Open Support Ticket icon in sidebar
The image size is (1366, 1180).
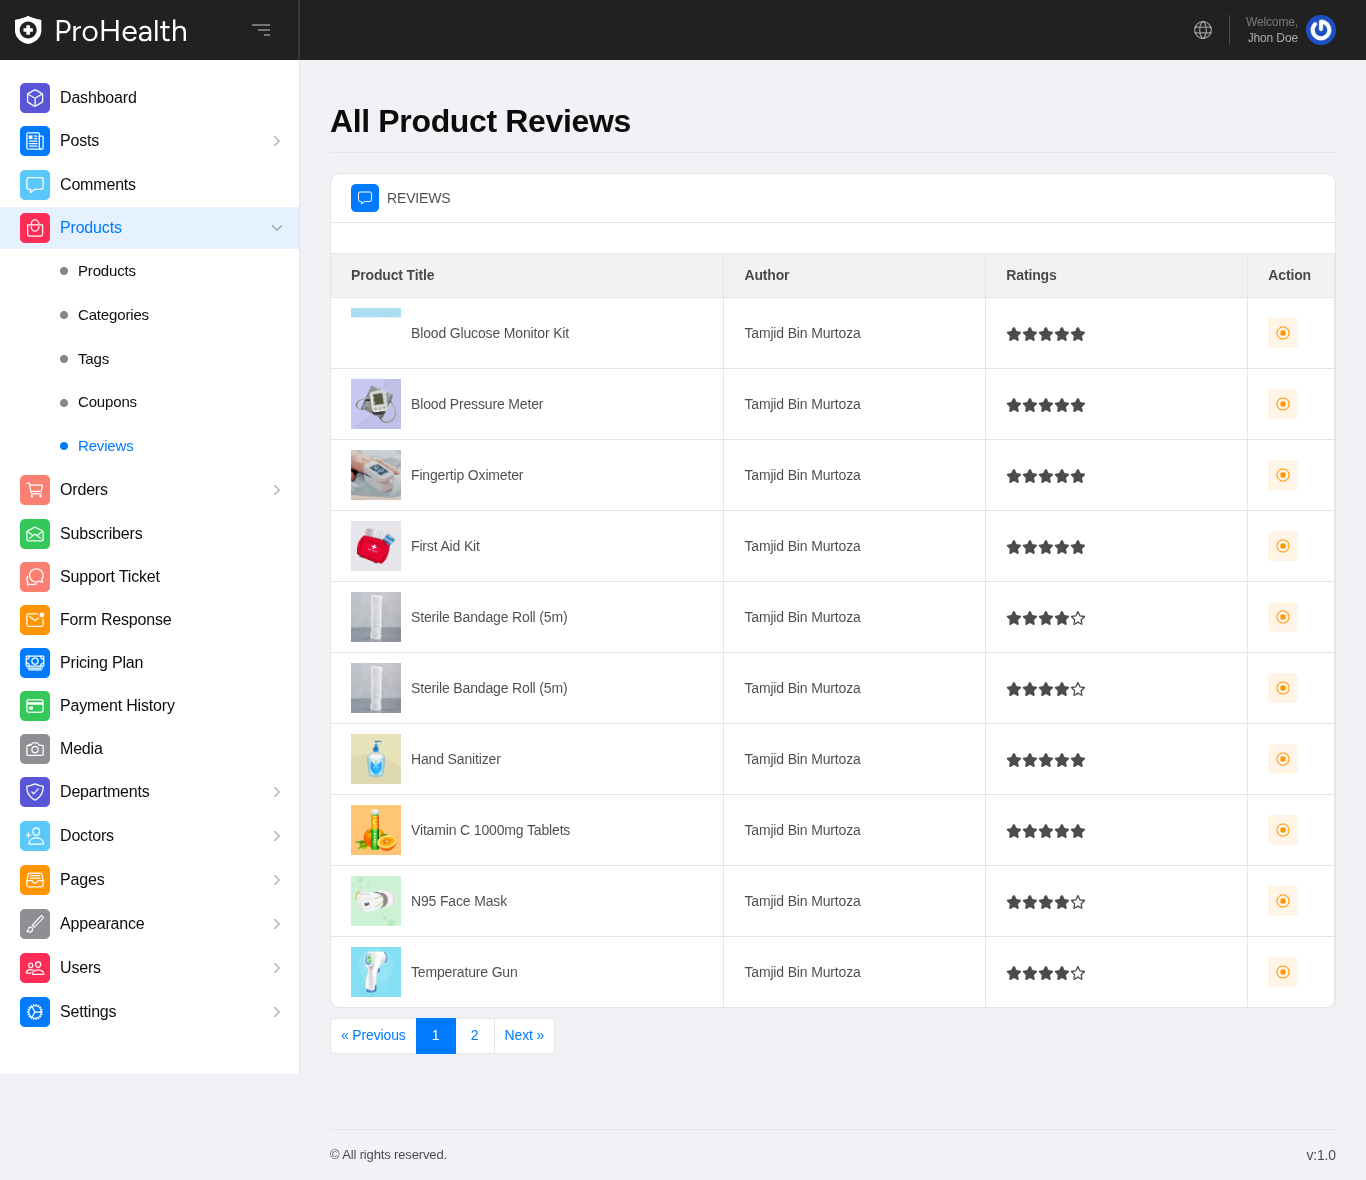[x=35, y=577]
